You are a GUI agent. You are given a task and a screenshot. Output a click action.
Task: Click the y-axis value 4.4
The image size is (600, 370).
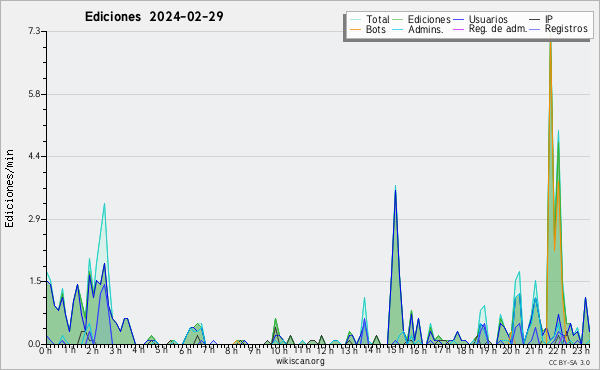[x=34, y=156]
